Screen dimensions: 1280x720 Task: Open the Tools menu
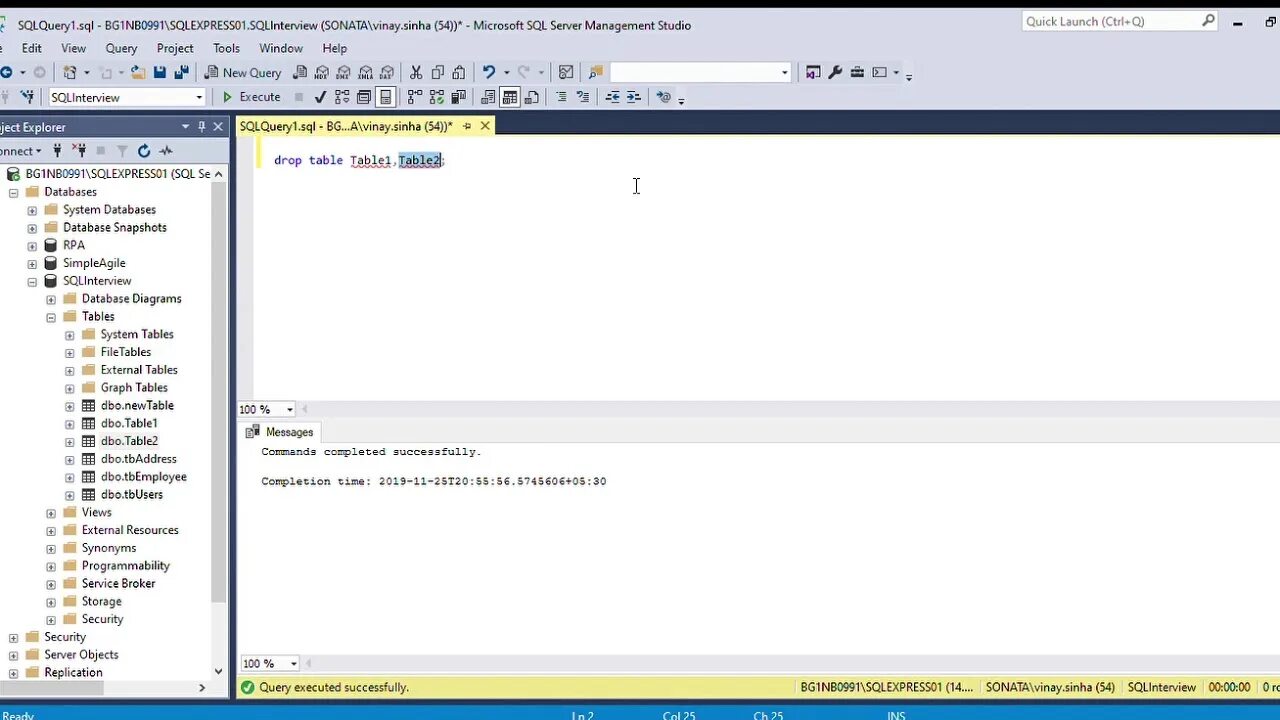(226, 48)
